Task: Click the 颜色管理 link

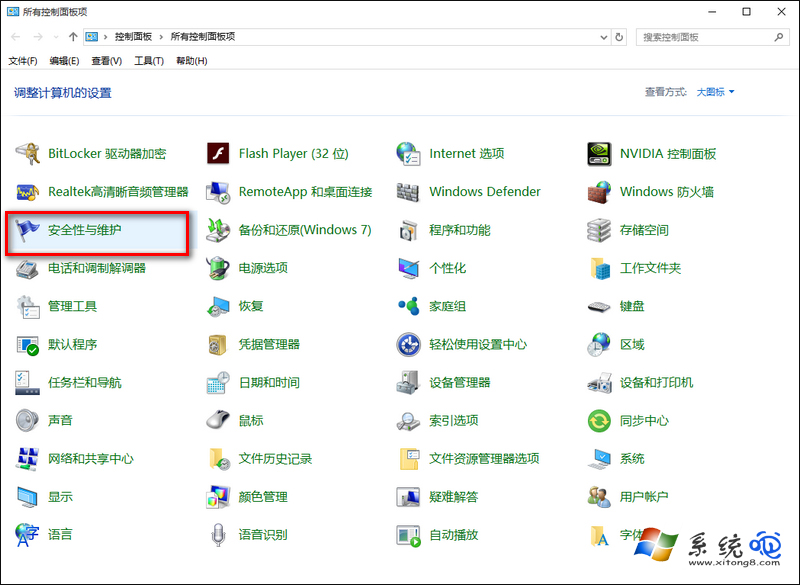Action: (263, 497)
